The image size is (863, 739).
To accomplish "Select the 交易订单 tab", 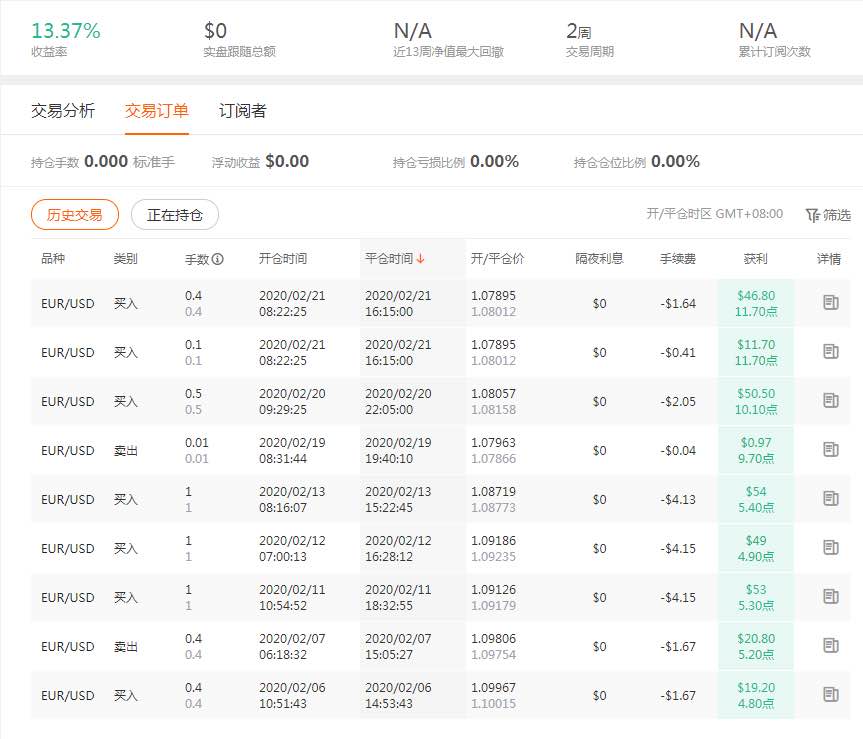I will point(156,111).
